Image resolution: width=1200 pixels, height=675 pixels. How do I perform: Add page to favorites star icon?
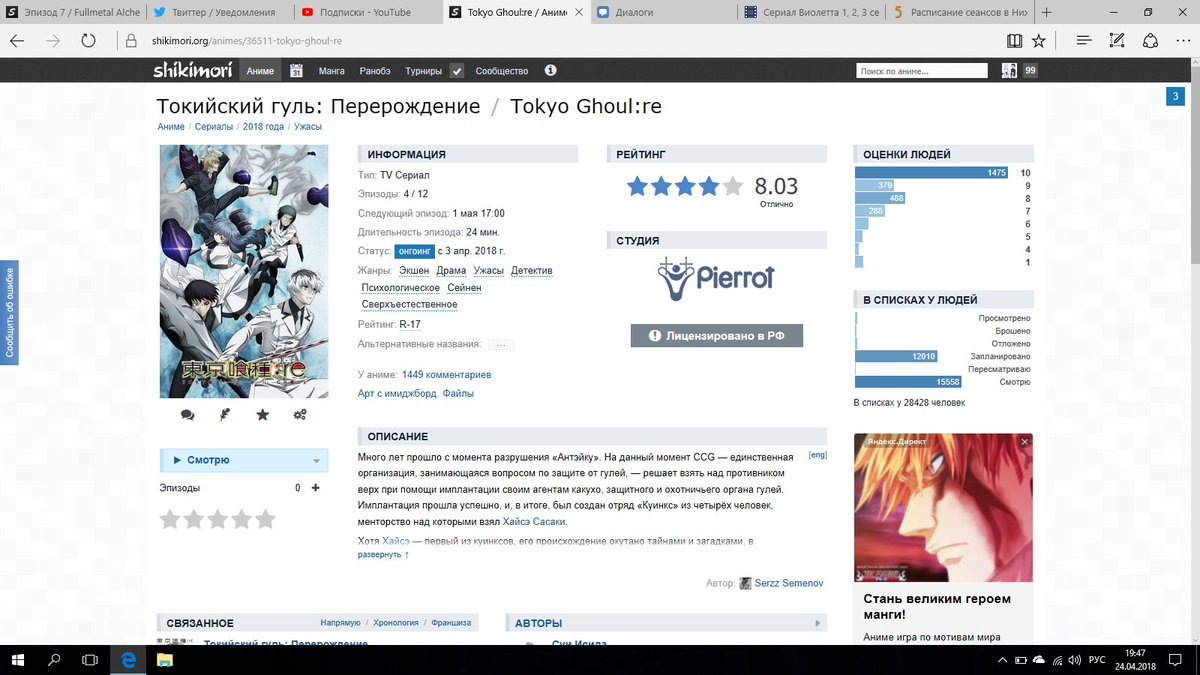click(1039, 41)
